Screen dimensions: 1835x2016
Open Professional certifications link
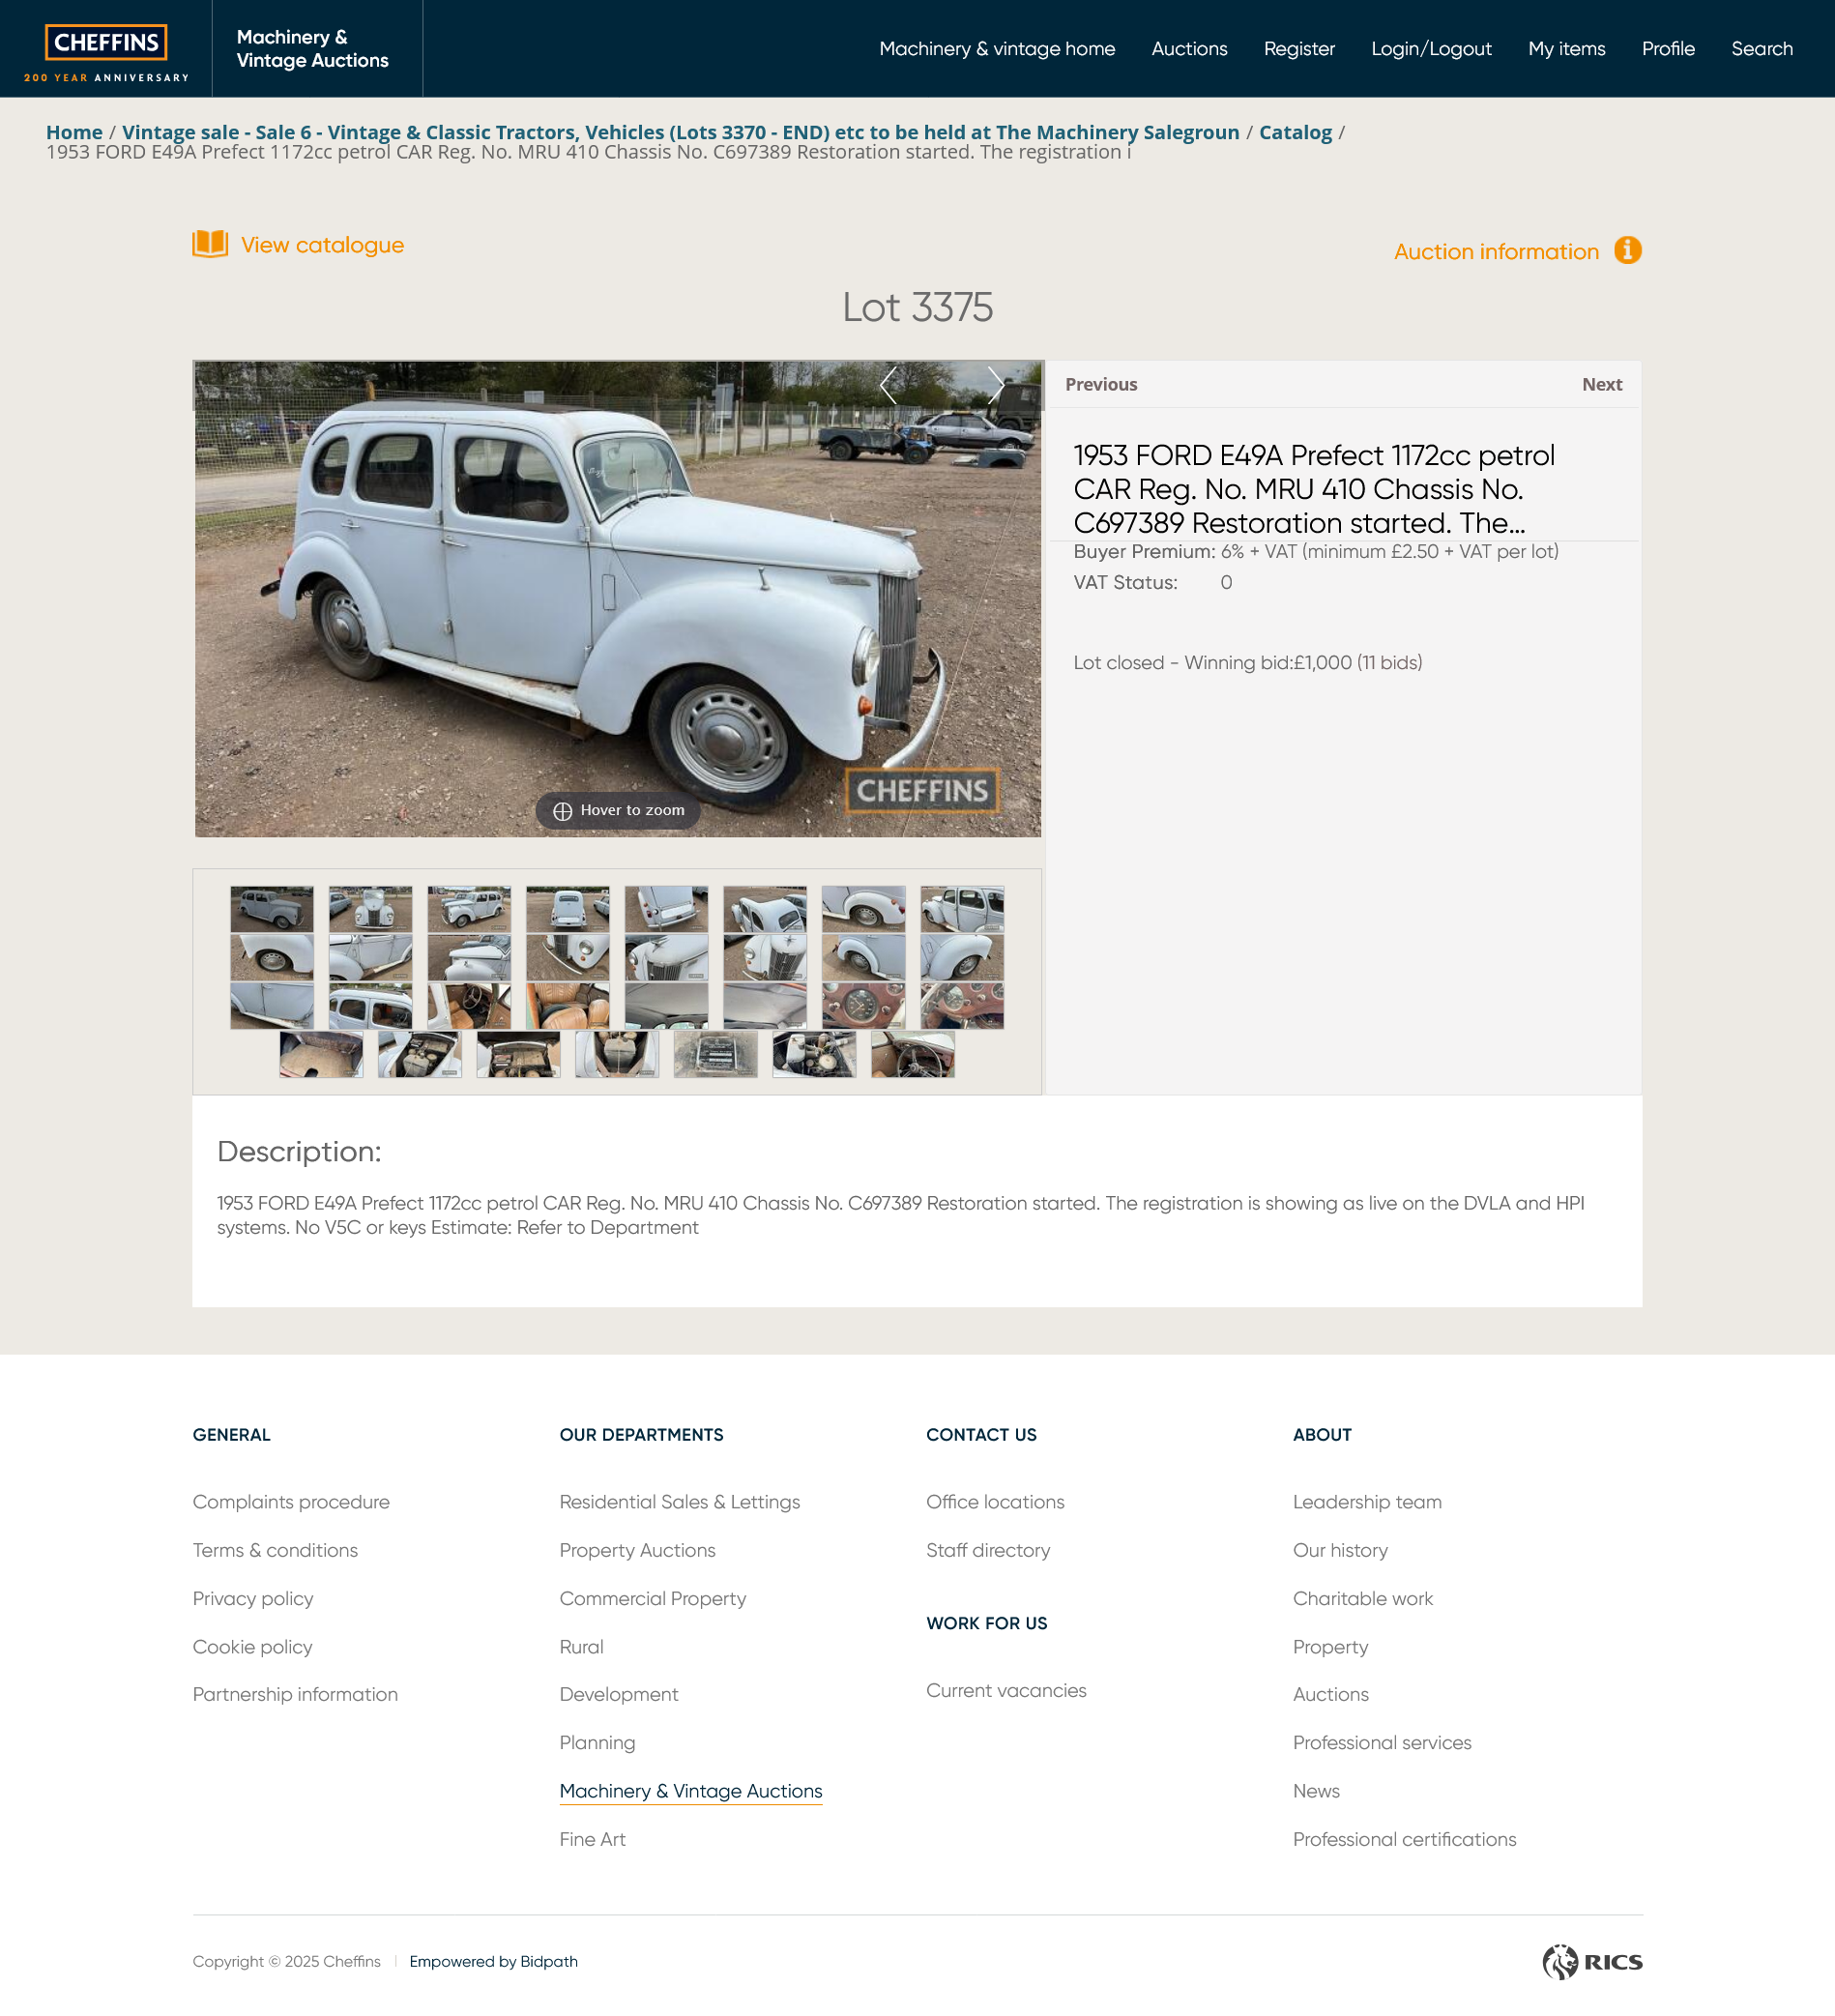click(1403, 1839)
